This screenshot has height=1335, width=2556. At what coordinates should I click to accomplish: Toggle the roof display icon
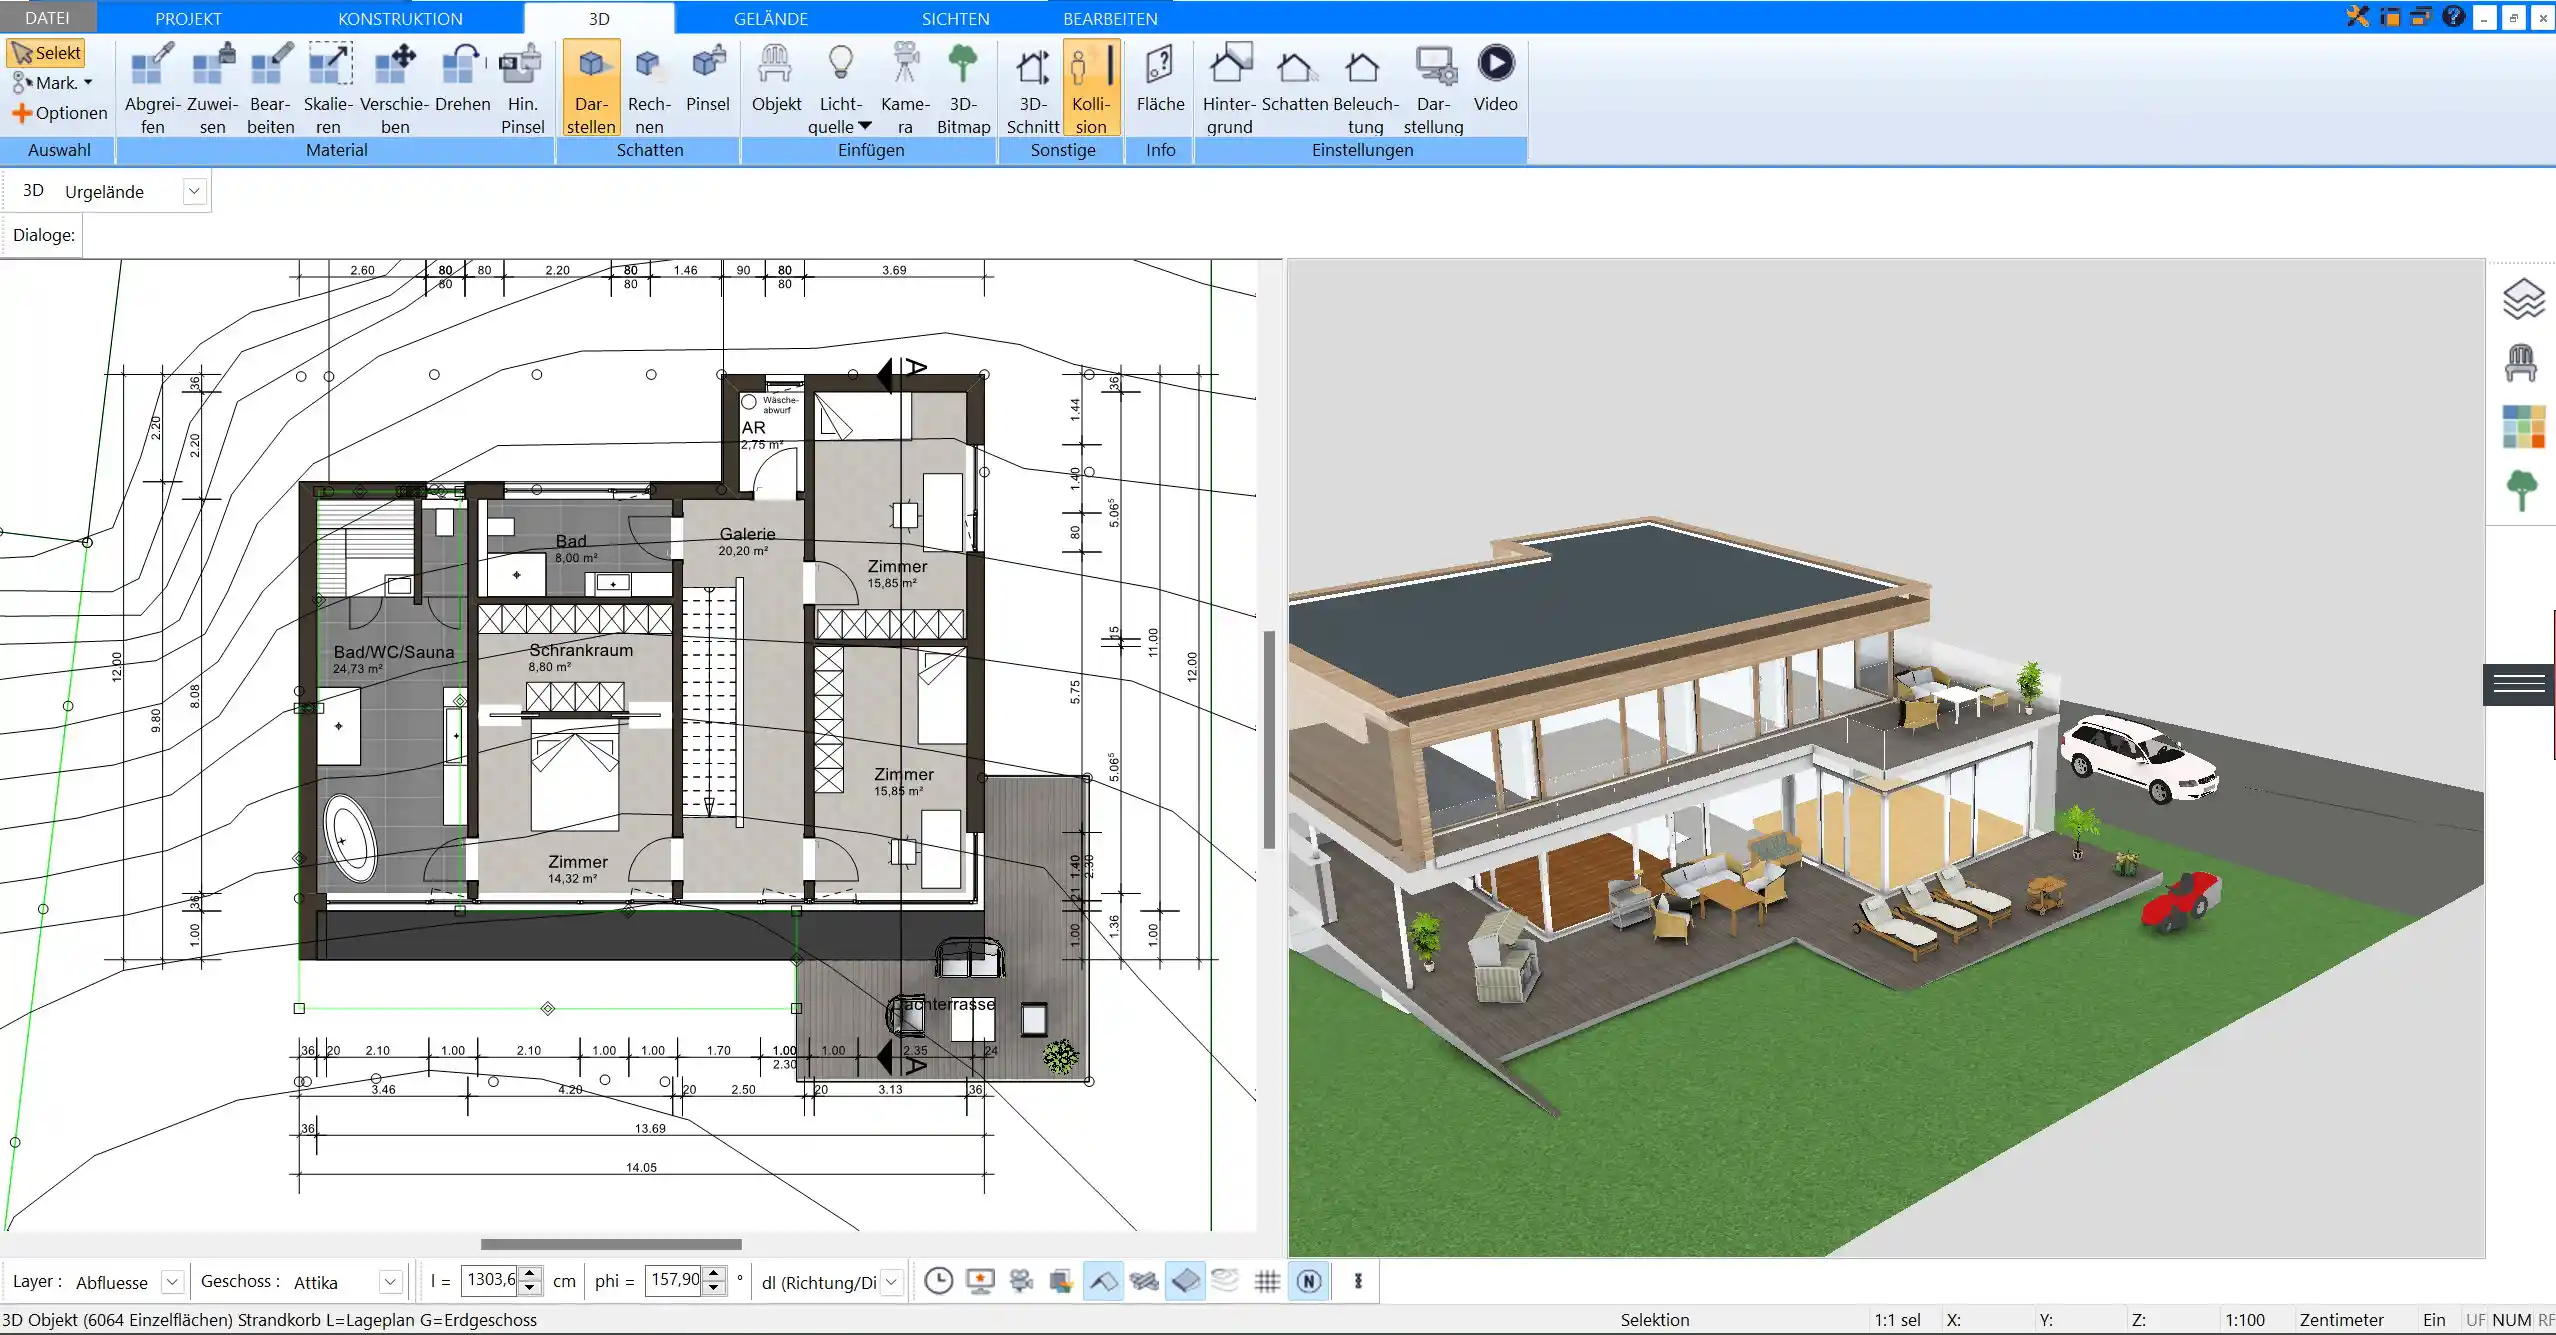coord(1103,1281)
